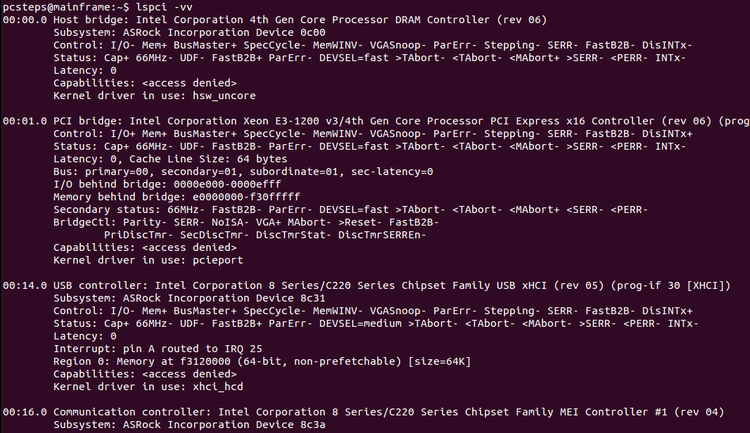
Task: Click the BridgeCtl Parity line
Action: click(246, 222)
